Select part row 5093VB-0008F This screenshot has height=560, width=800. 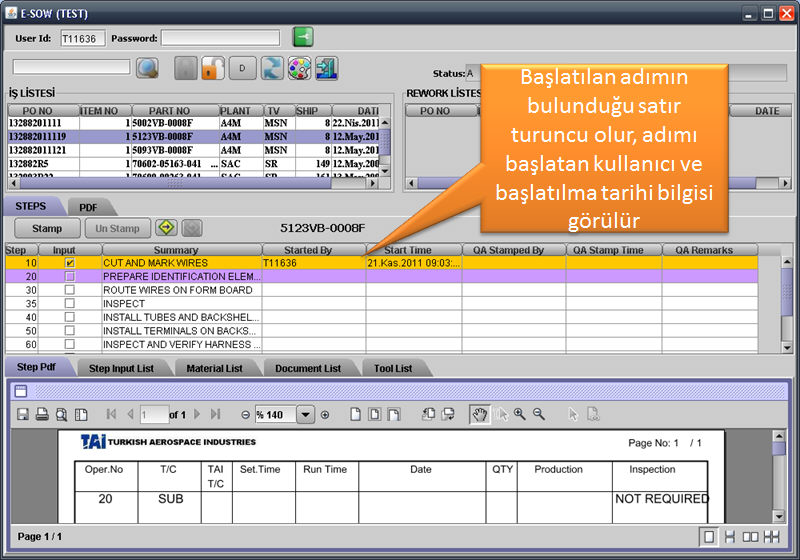click(194, 150)
